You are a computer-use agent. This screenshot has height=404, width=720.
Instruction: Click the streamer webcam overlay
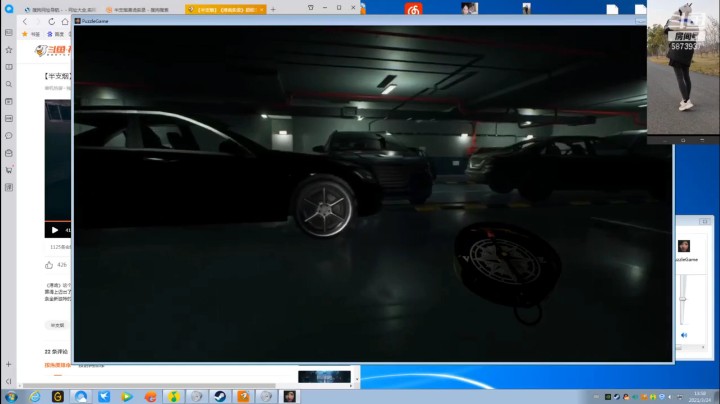(x=683, y=67)
